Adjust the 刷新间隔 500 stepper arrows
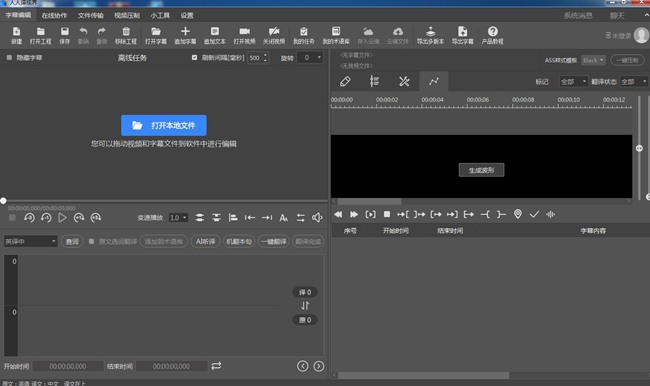This screenshot has width=650, height=386. (266, 58)
